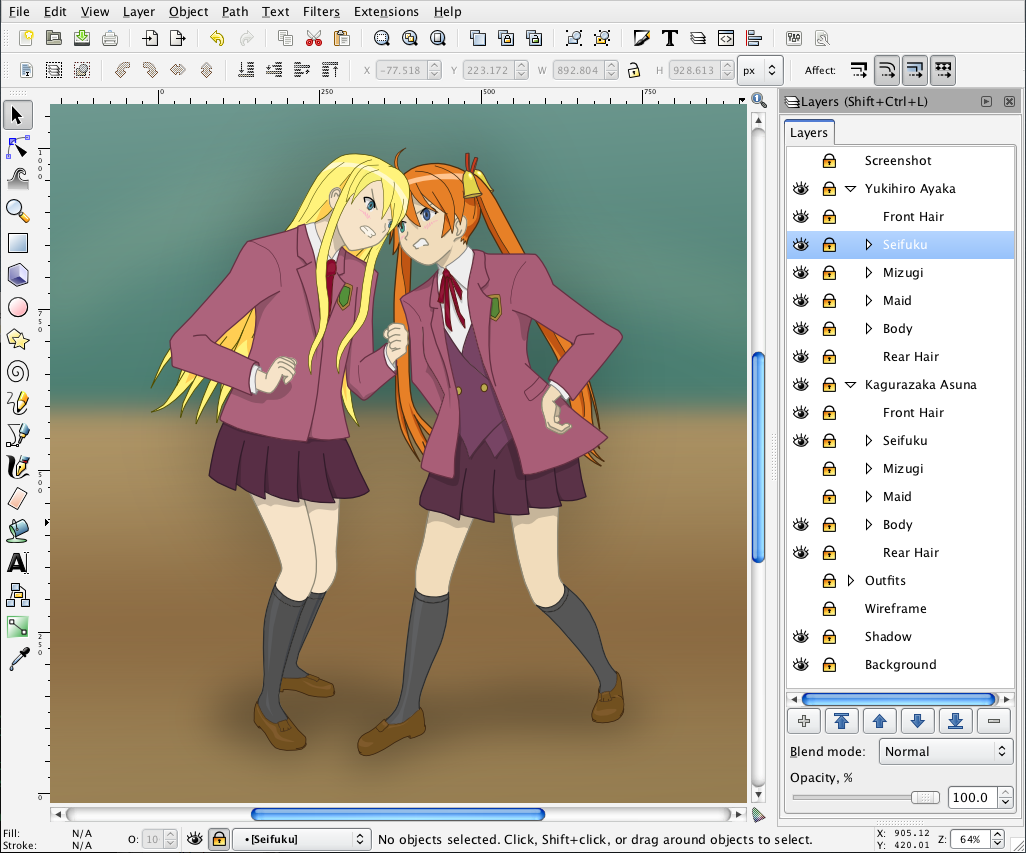Toggle current layer lock in status bar
Image resolution: width=1026 pixels, height=853 pixels.
[219, 839]
